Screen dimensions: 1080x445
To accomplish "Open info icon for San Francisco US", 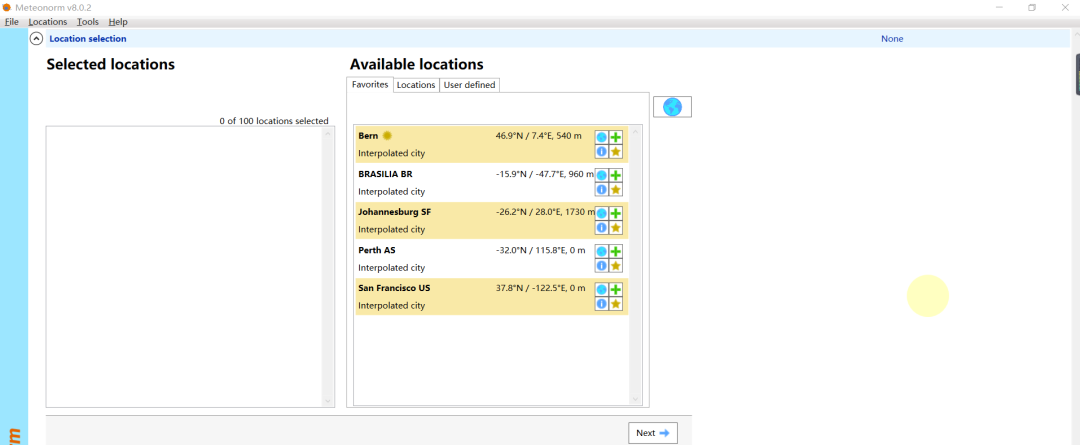I will click(x=602, y=304).
